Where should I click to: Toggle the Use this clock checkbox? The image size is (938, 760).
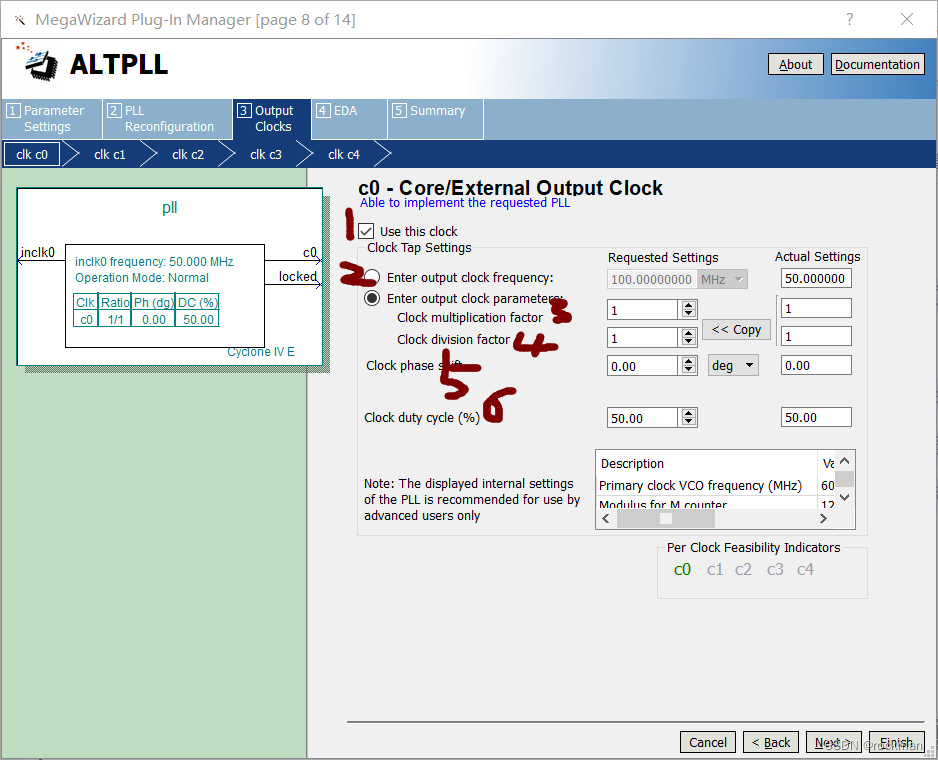366,231
